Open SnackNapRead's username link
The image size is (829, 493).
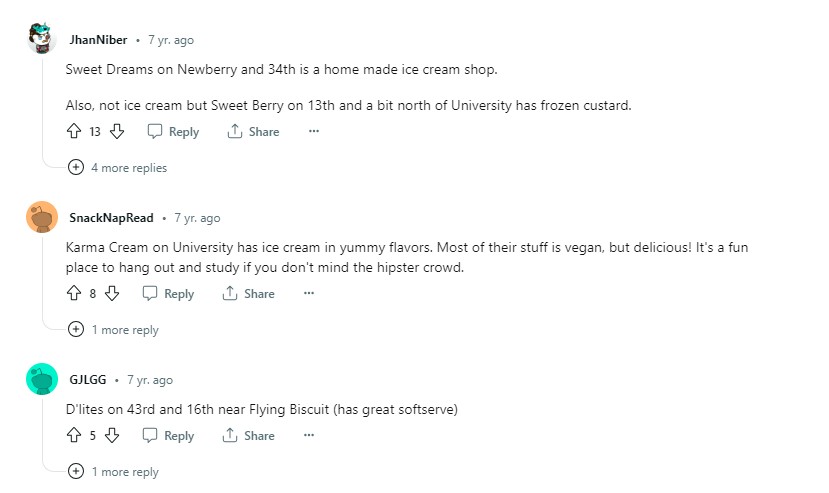(x=111, y=218)
